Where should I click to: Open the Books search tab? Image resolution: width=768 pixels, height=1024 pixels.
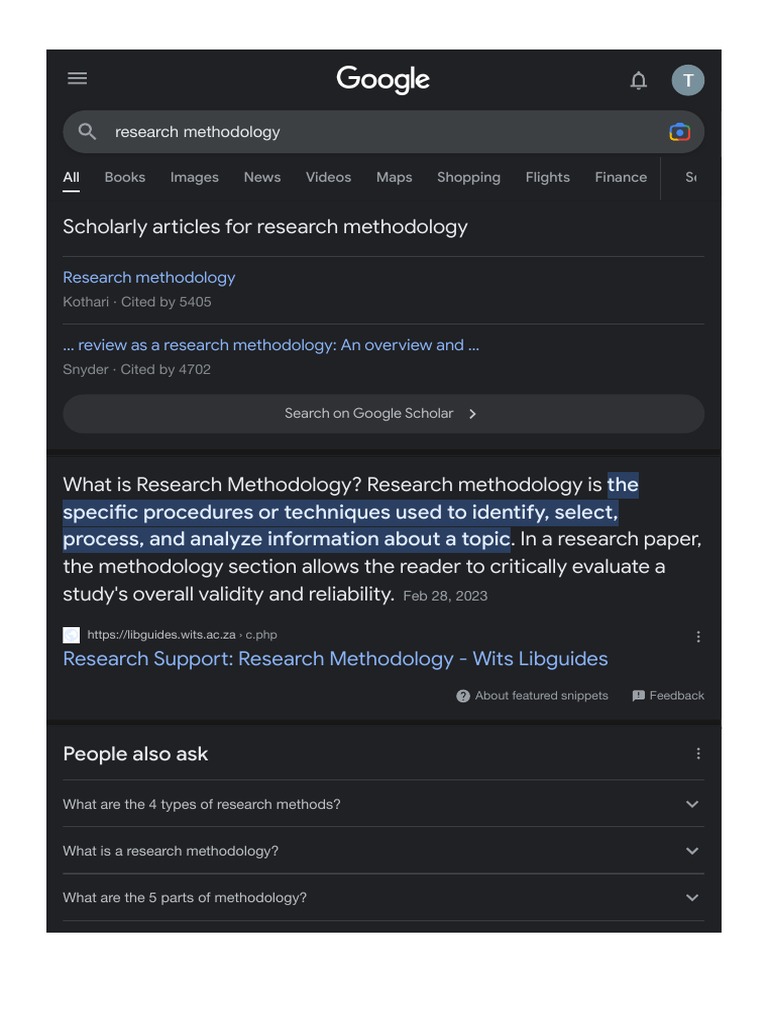click(x=125, y=177)
